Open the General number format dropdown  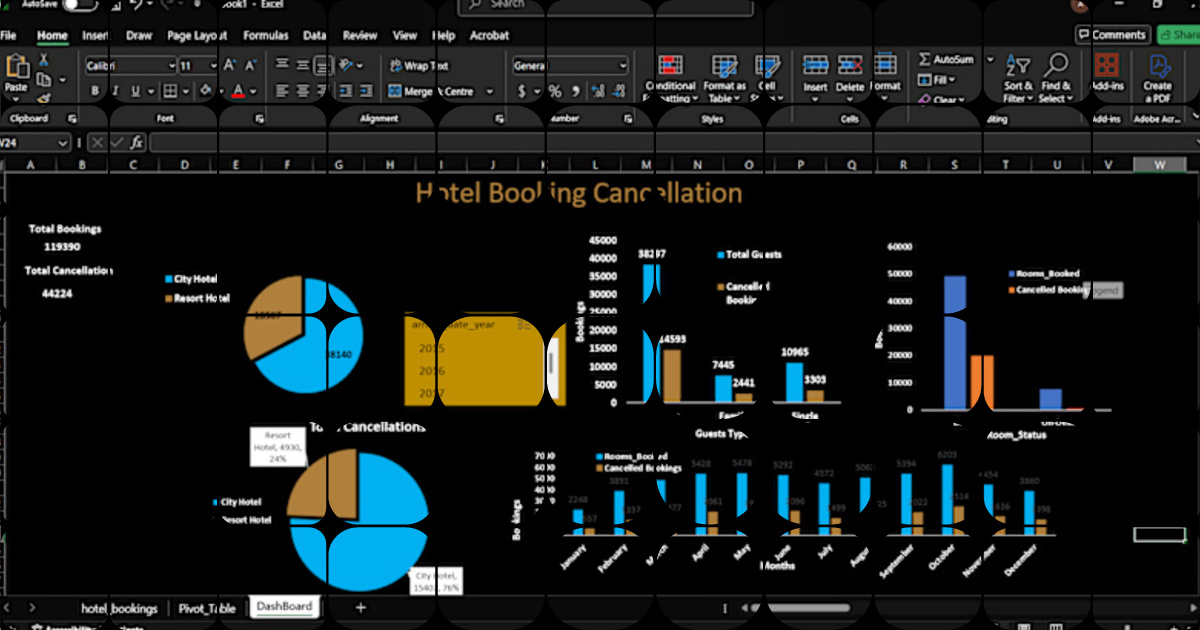click(623, 66)
